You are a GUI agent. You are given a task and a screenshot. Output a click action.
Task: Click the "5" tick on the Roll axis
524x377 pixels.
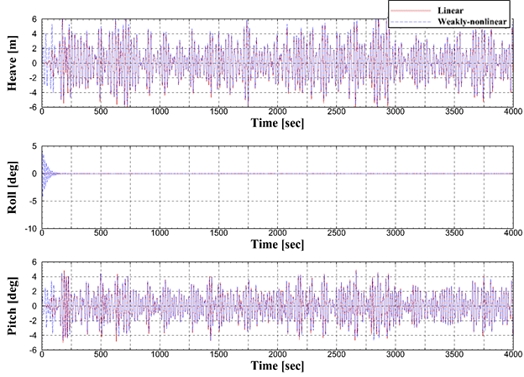[x=35, y=146]
